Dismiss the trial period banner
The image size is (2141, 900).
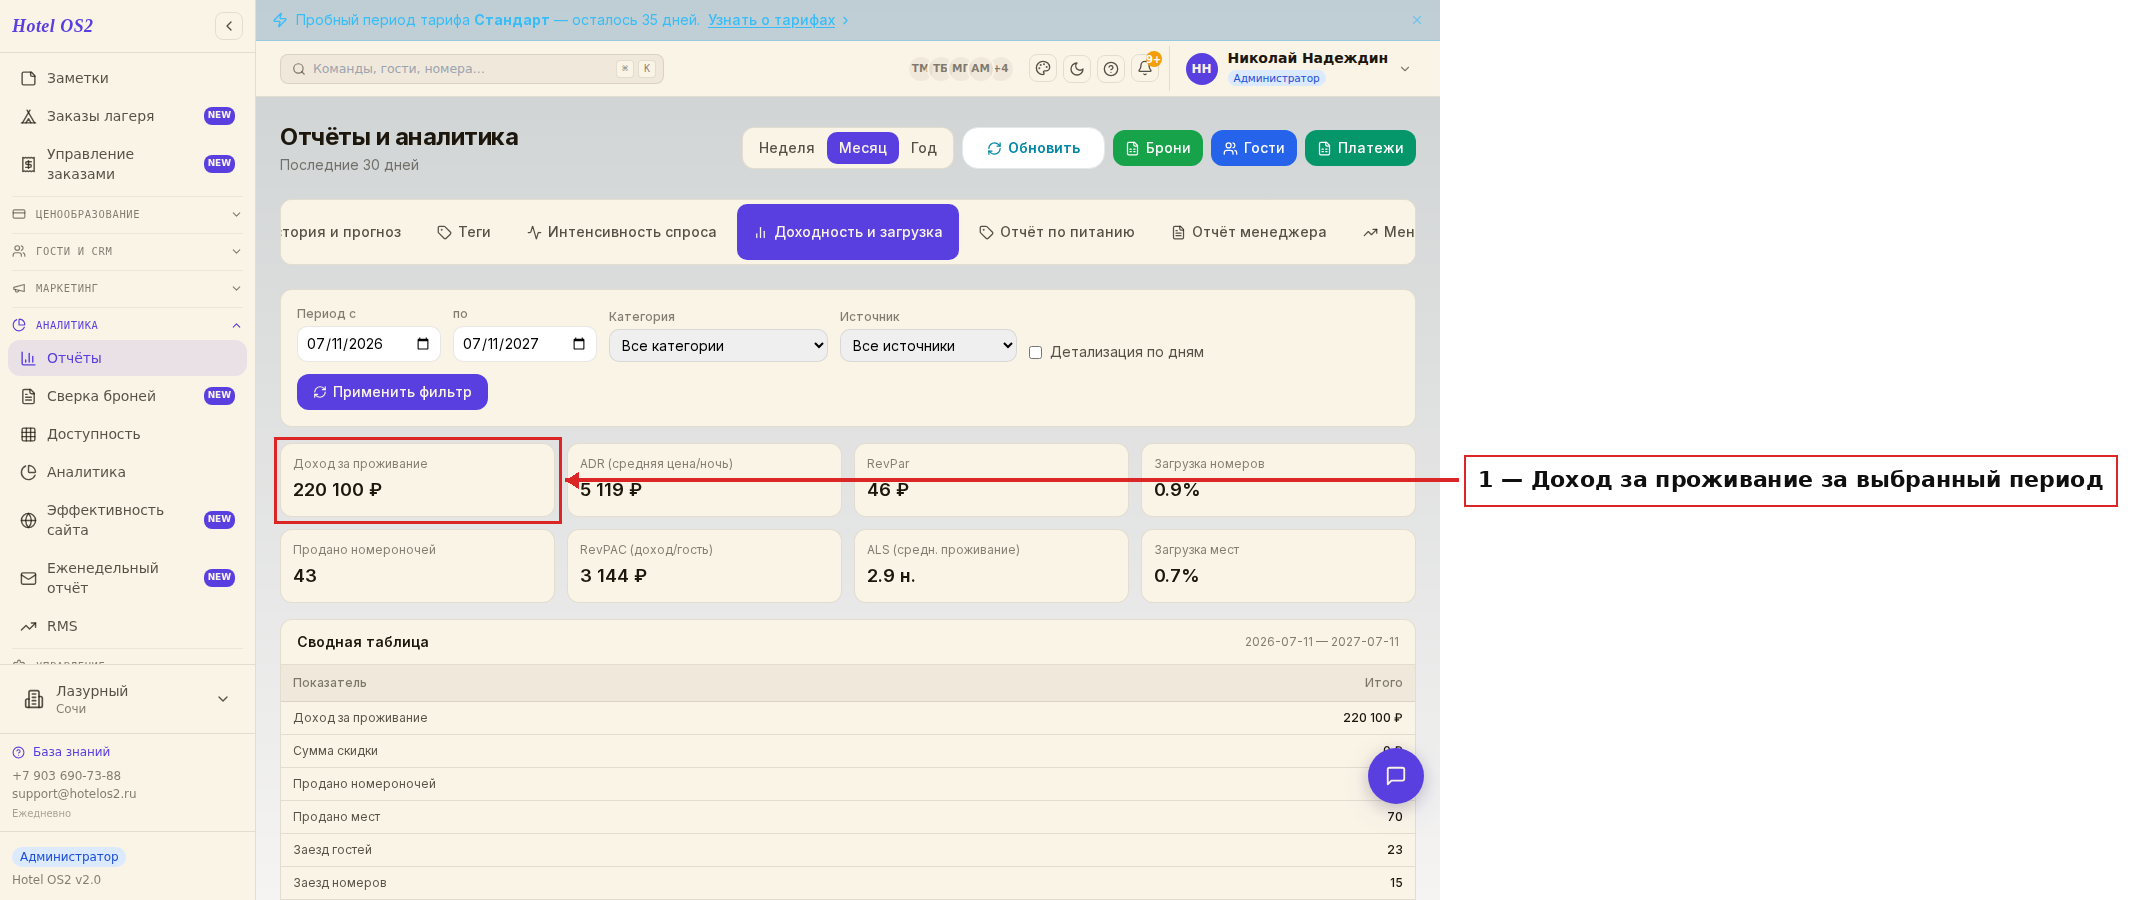tap(1416, 20)
